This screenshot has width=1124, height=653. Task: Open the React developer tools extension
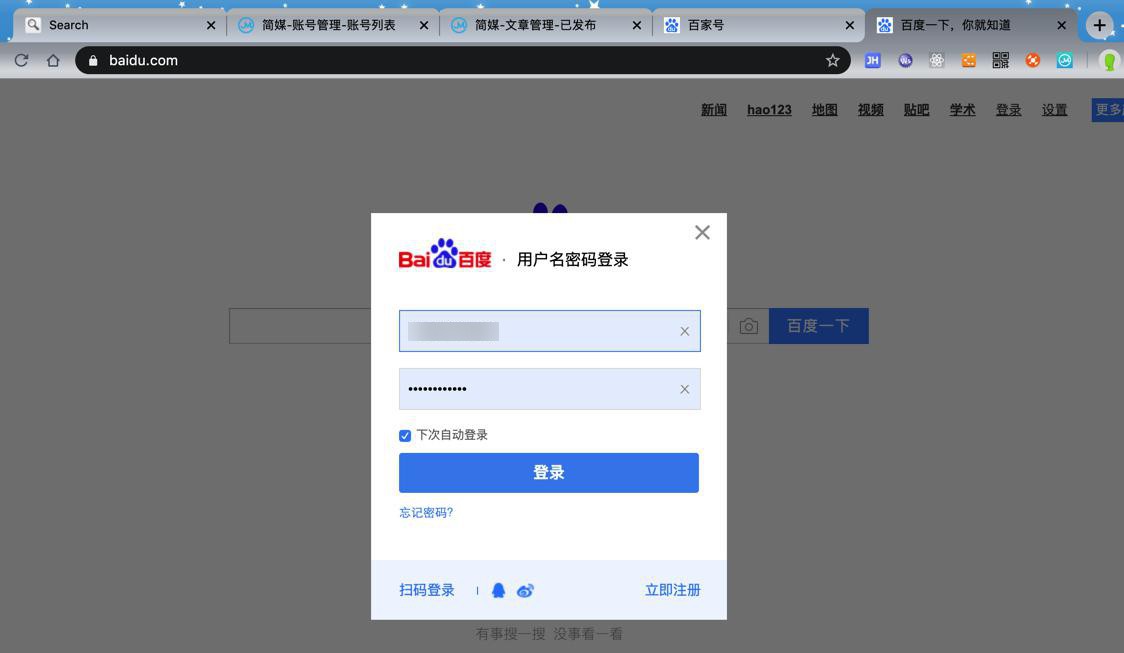[x=937, y=60]
